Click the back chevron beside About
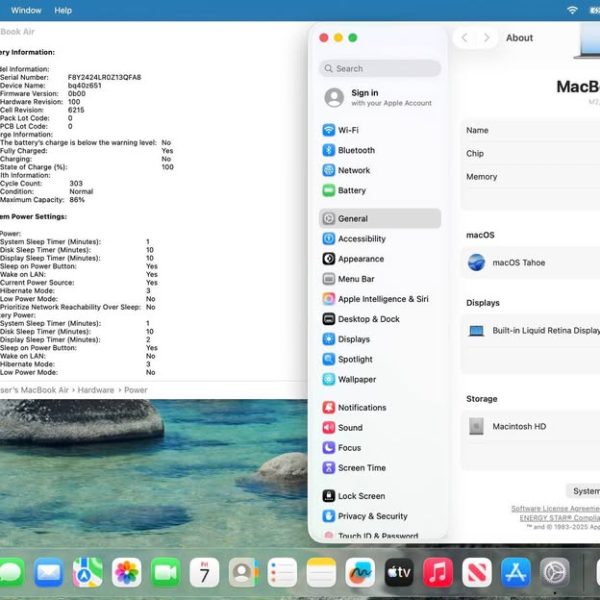 click(464, 38)
